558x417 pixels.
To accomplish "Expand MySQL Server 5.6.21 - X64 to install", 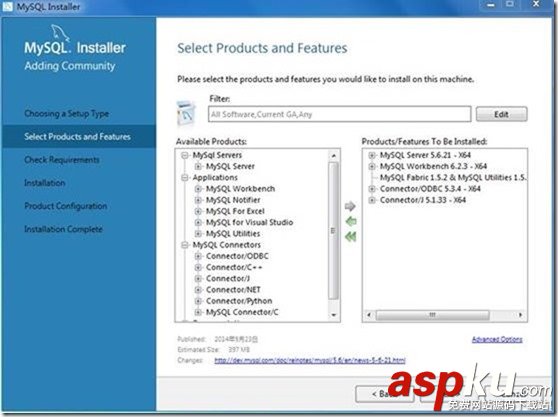I will [372, 155].
